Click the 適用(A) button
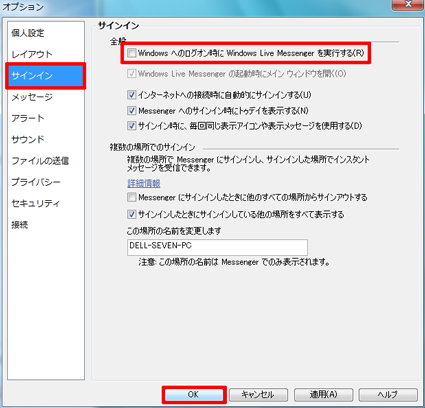 point(323,395)
